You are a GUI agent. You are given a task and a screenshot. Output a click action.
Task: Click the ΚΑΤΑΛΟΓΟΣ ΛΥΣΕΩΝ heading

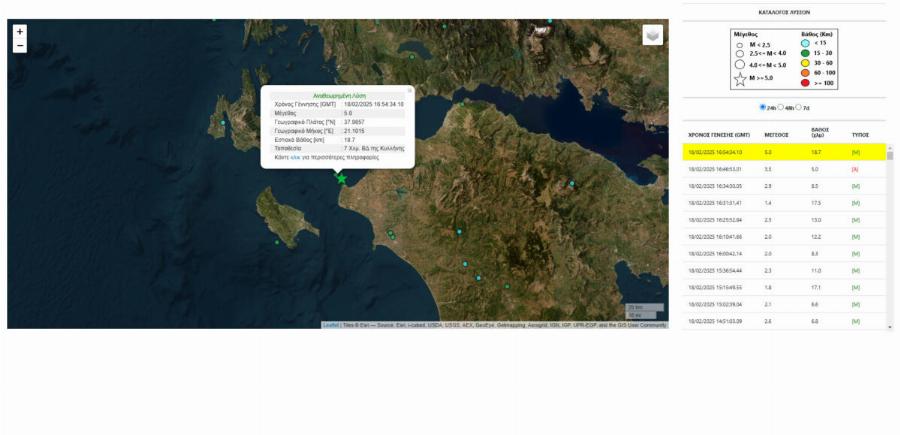(784, 12)
